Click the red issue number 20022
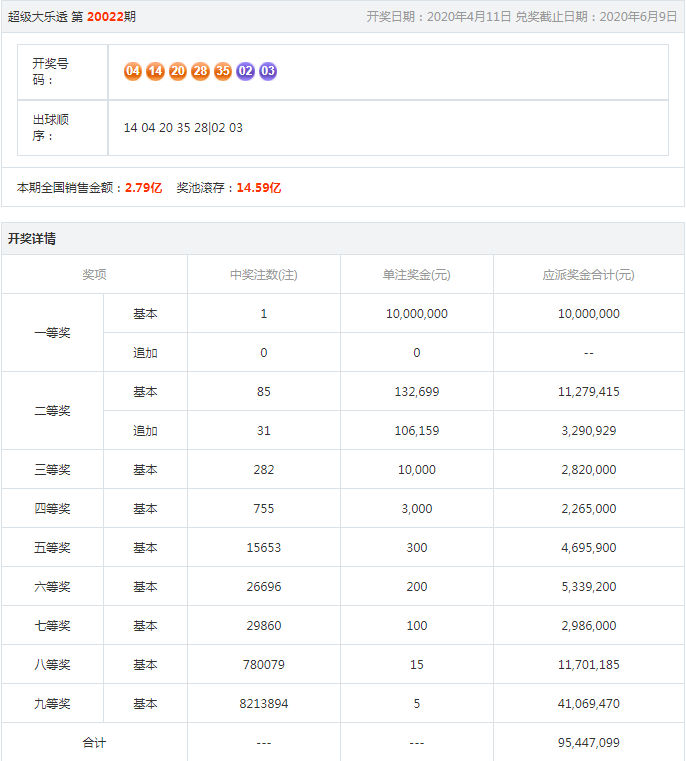Viewport: 686px width, 761px height. (104, 17)
